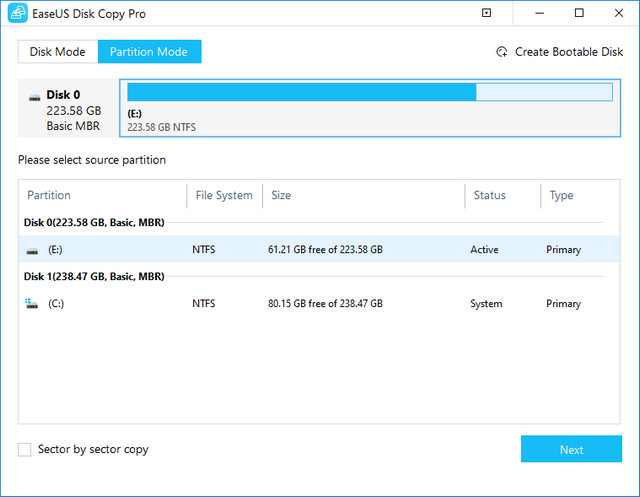Switch to Disk Mode tab
This screenshot has width=640, height=497.
click(x=58, y=52)
